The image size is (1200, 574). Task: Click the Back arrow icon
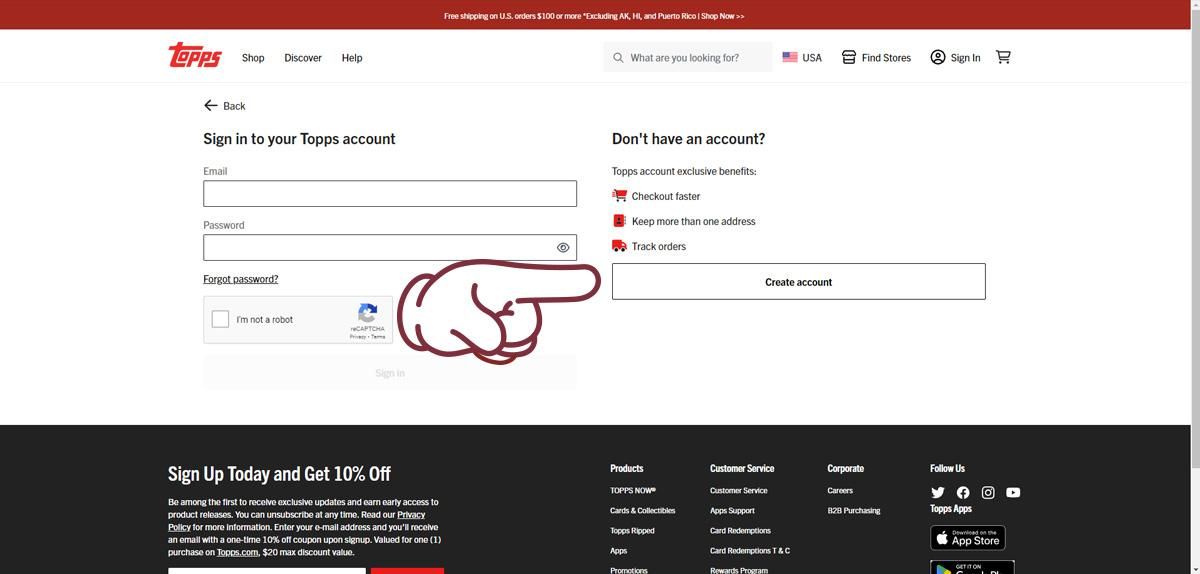(x=210, y=105)
